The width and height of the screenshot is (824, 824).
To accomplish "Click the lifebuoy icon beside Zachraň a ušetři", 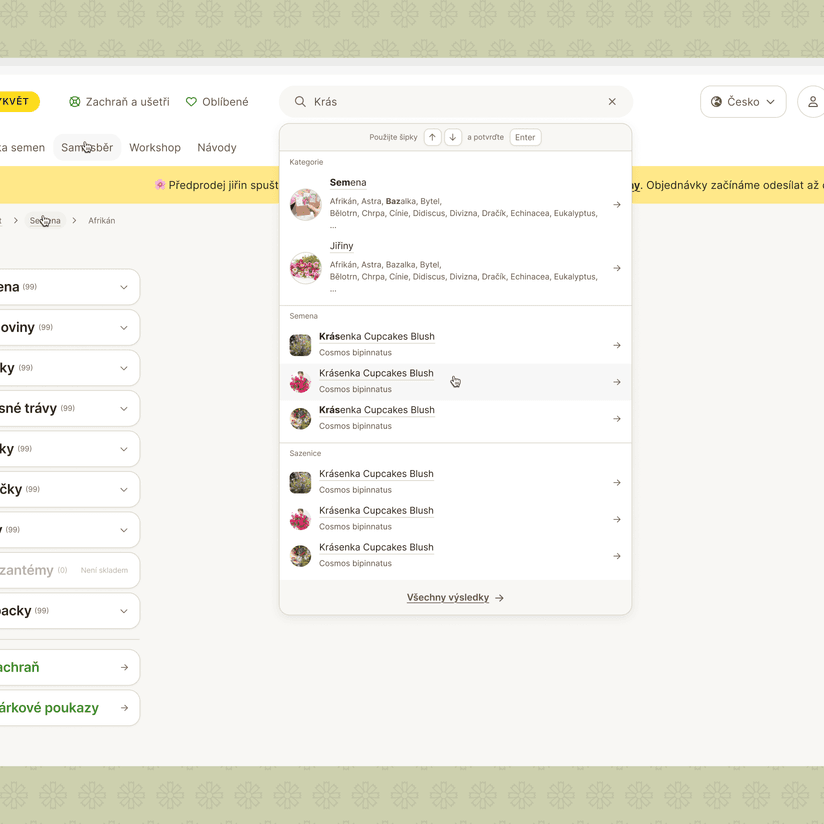I will 75,101.
